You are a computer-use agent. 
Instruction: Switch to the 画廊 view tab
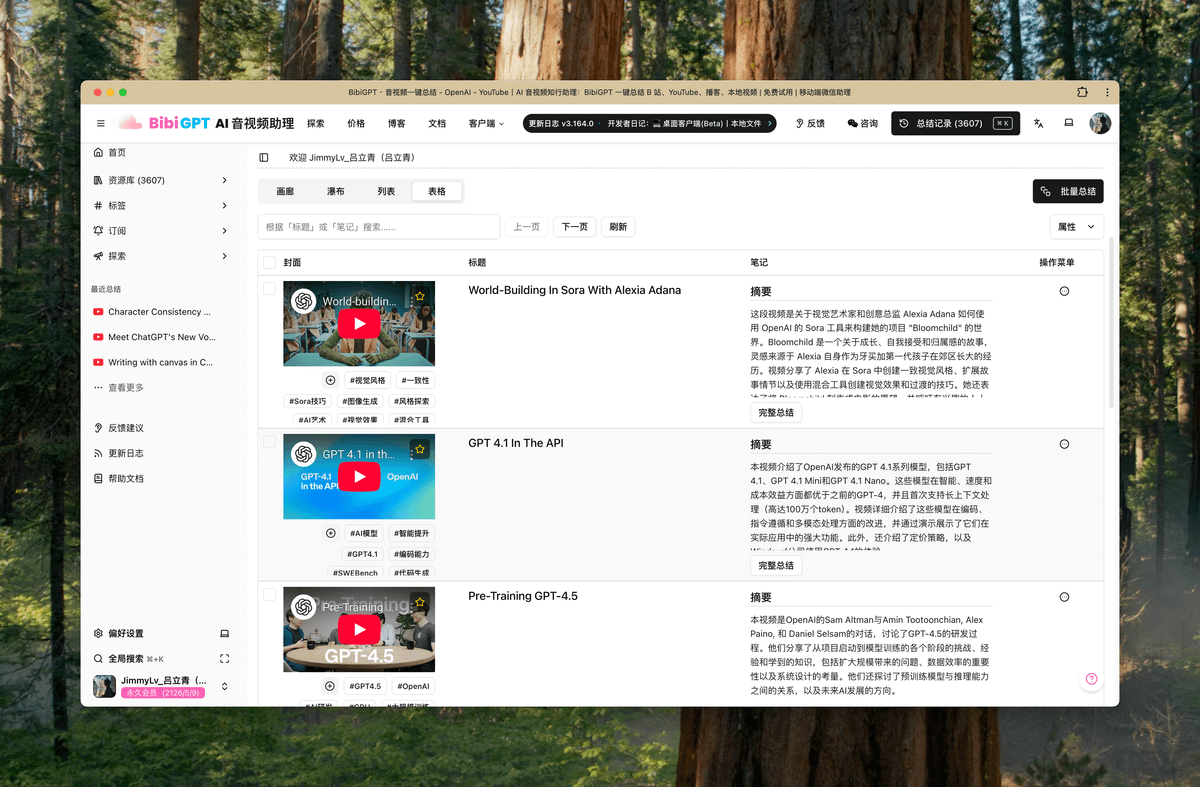[x=285, y=191]
